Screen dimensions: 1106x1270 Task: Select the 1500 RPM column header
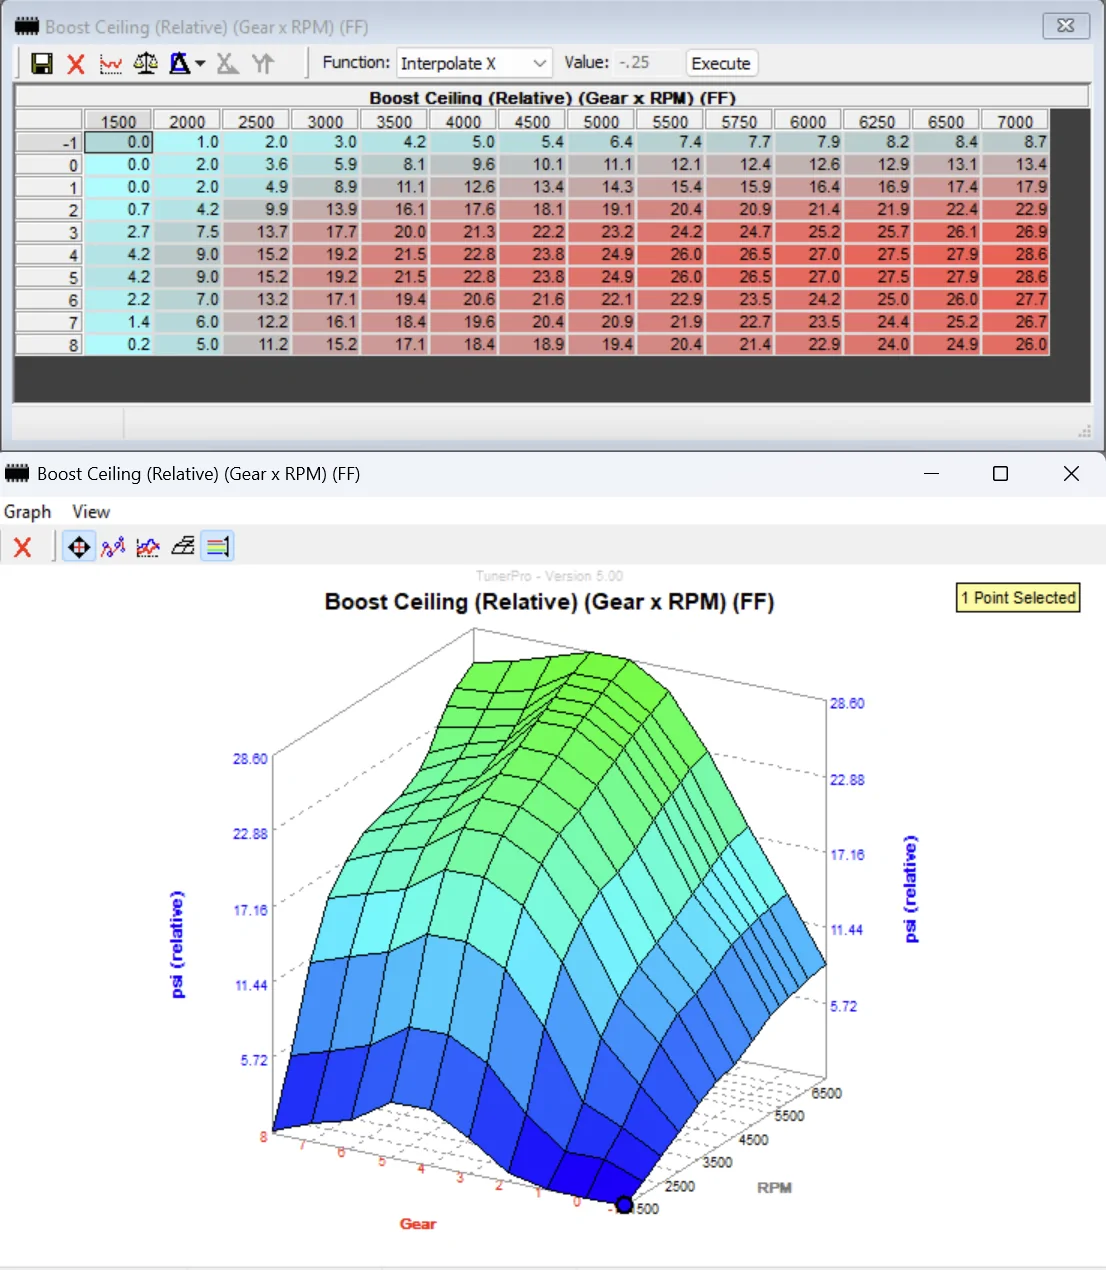pyautogui.click(x=119, y=121)
